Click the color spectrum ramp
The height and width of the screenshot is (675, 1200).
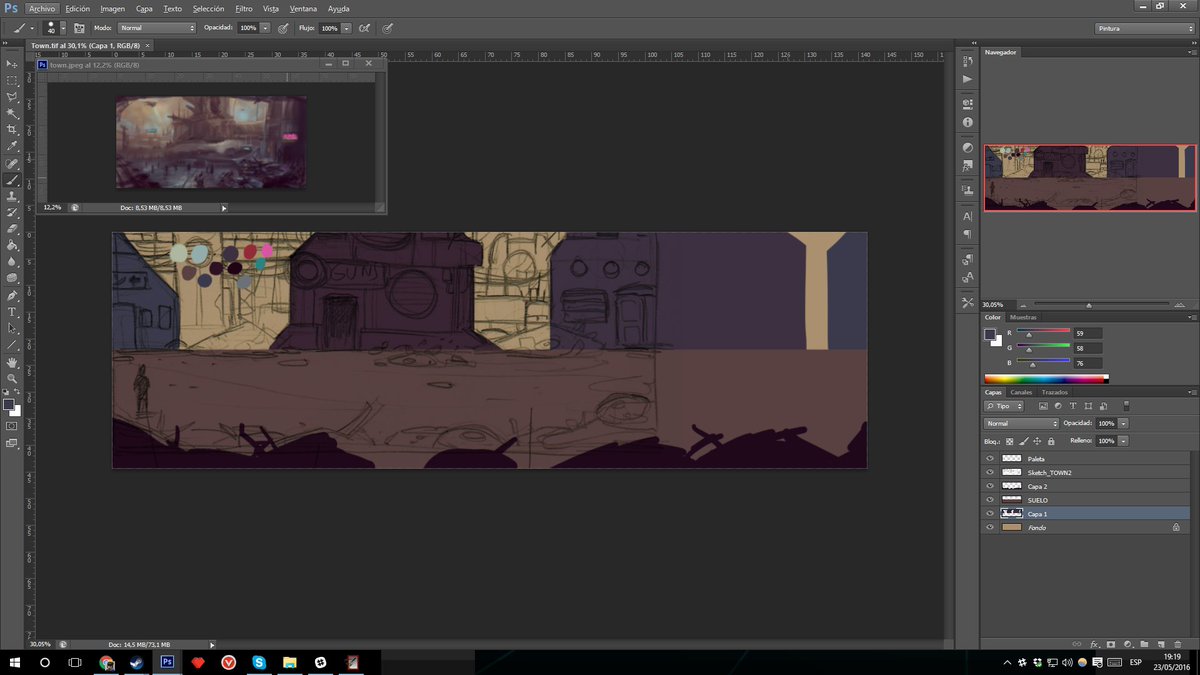[x=1046, y=378]
